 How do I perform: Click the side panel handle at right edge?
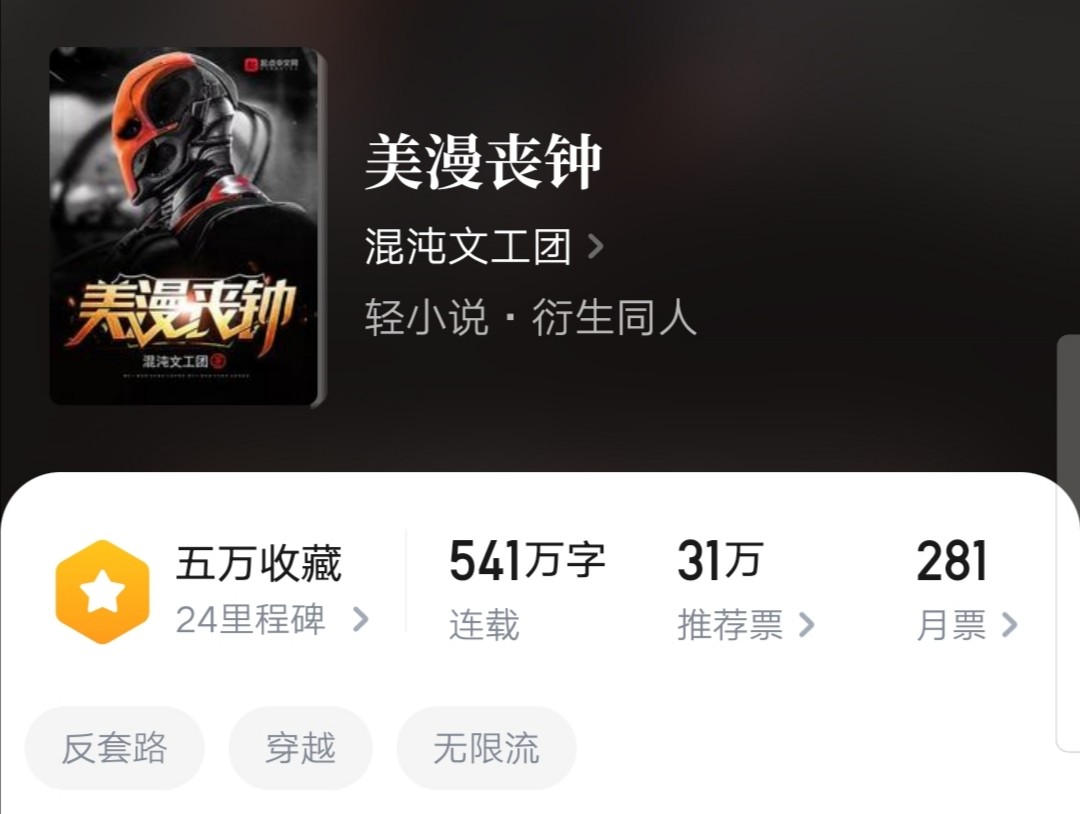click(x=1068, y=543)
